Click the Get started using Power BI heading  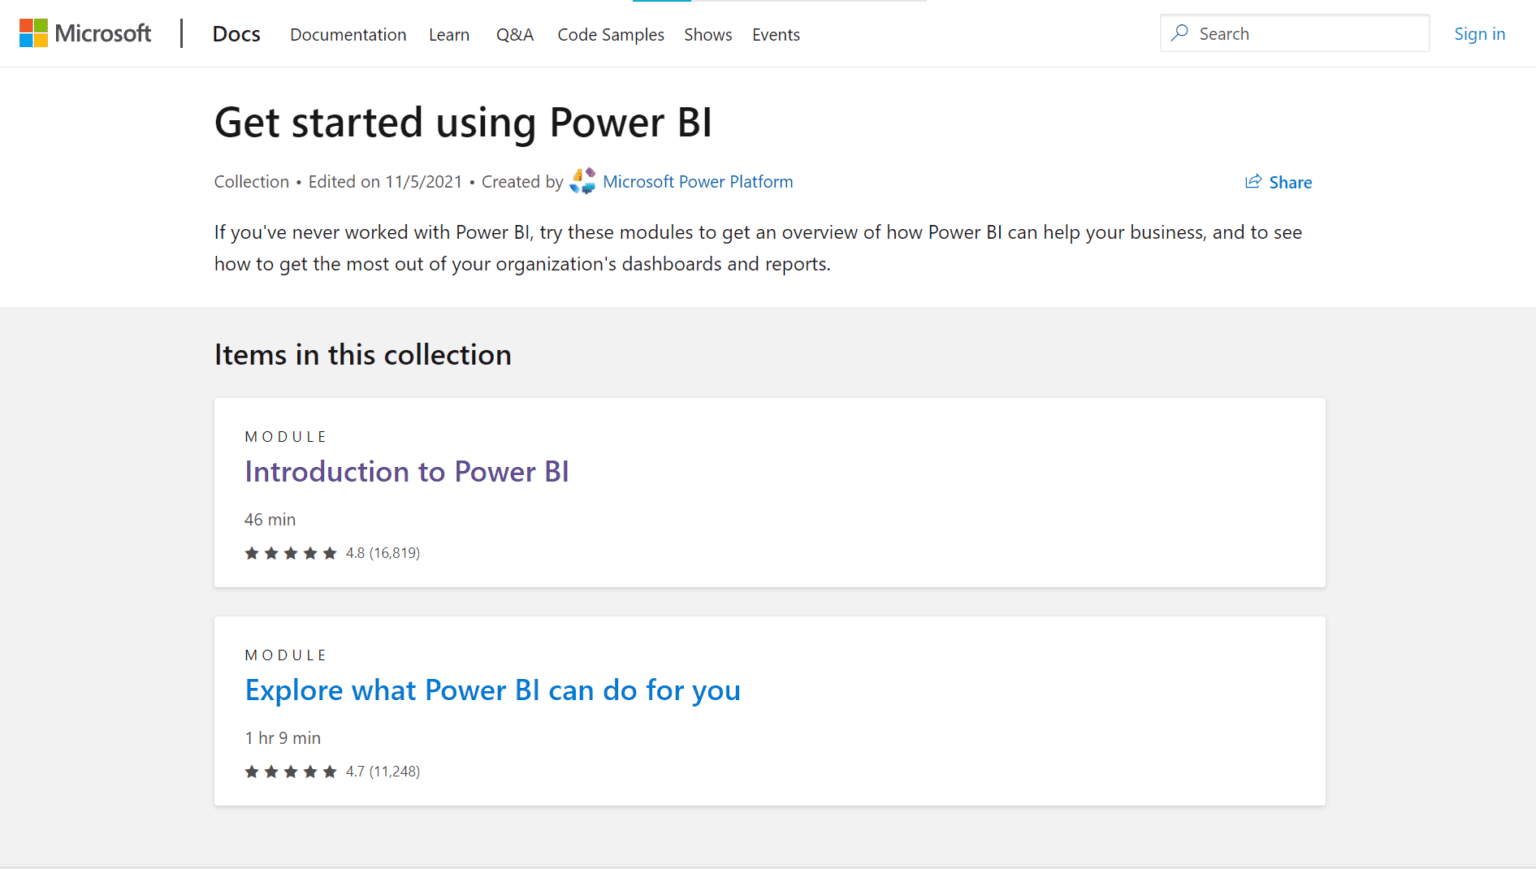[x=463, y=122]
